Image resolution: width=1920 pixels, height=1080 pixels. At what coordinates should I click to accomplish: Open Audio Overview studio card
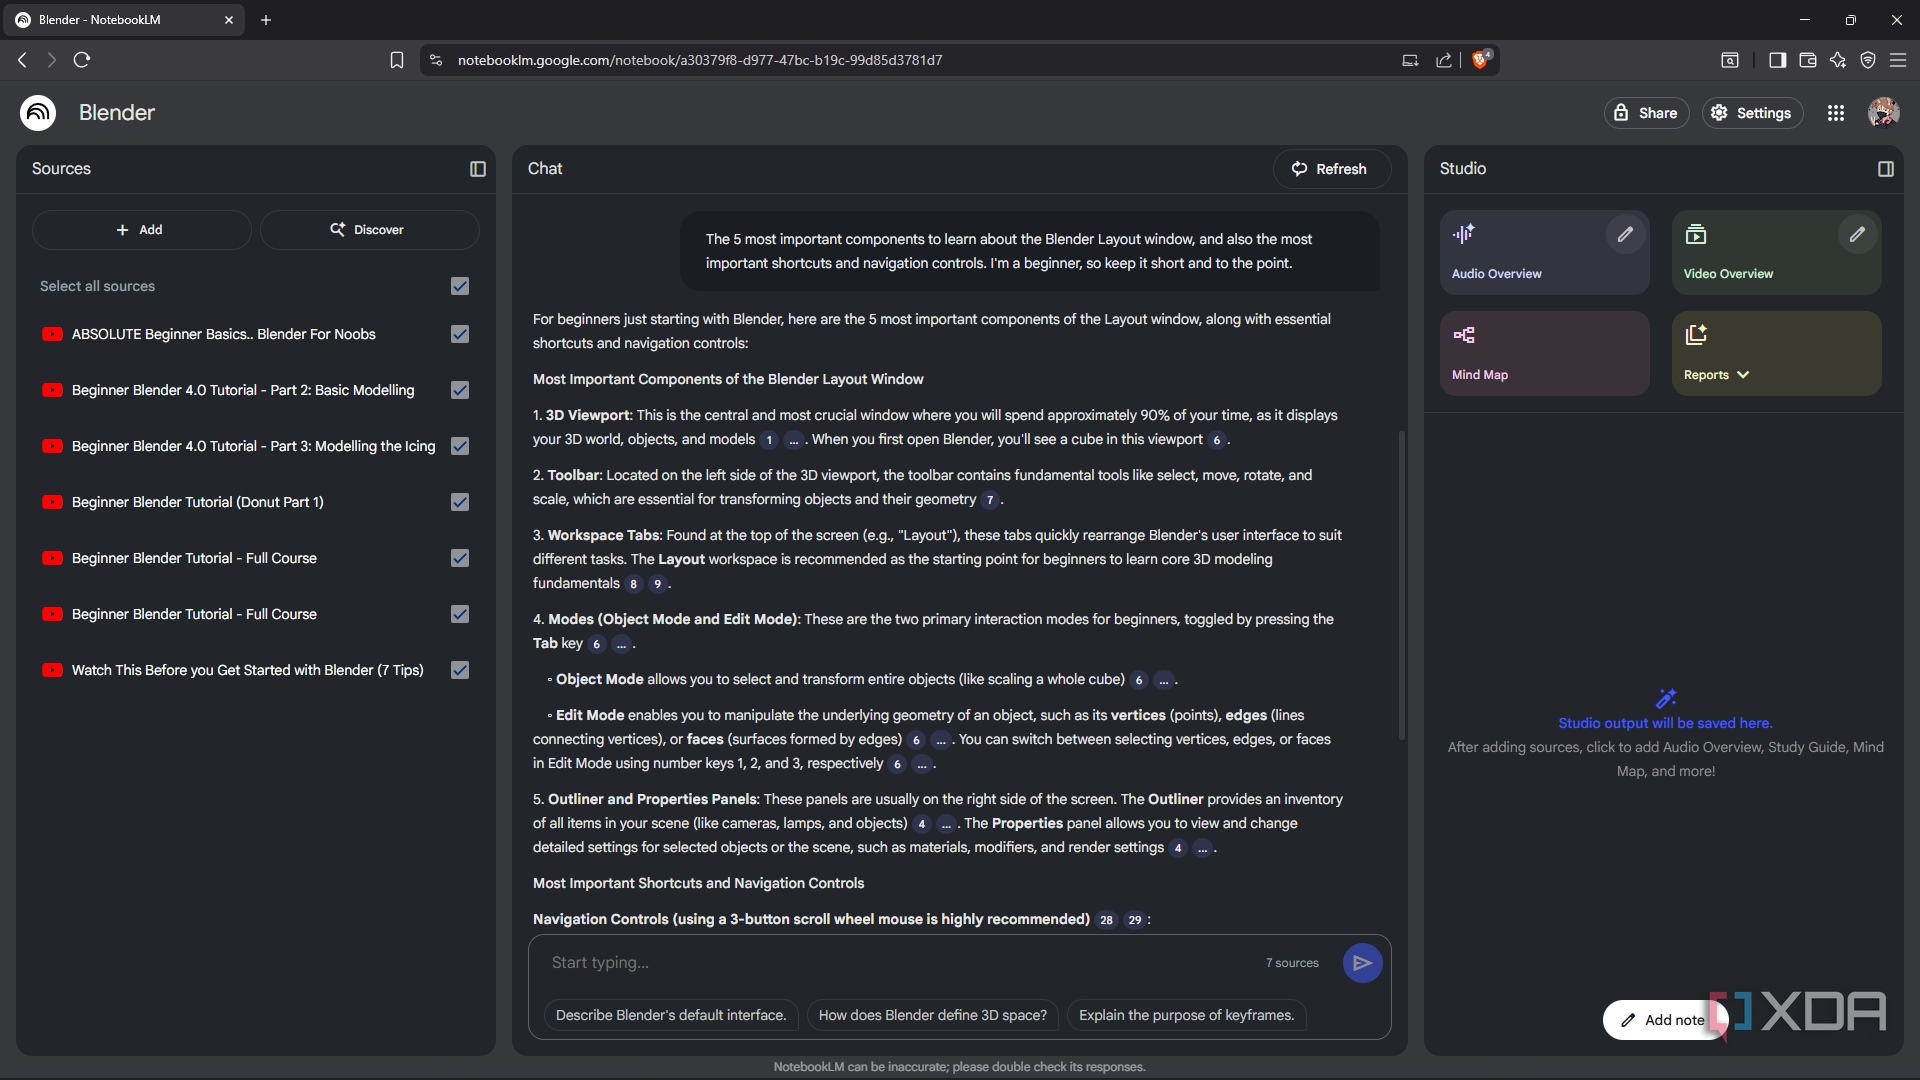coord(1544,252)
